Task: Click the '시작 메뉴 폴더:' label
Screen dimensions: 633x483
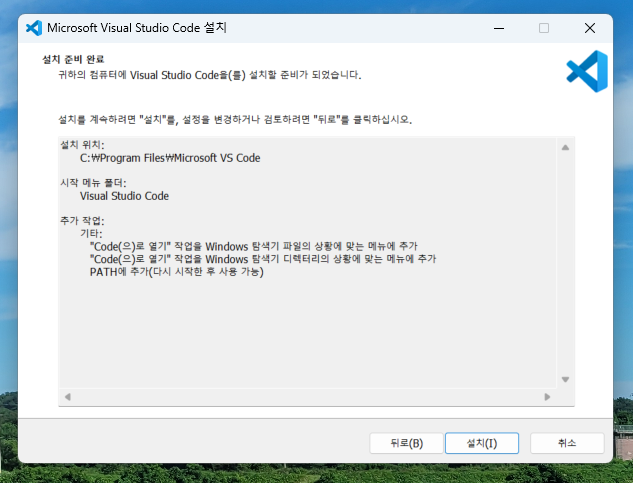Action: point(93,183)
